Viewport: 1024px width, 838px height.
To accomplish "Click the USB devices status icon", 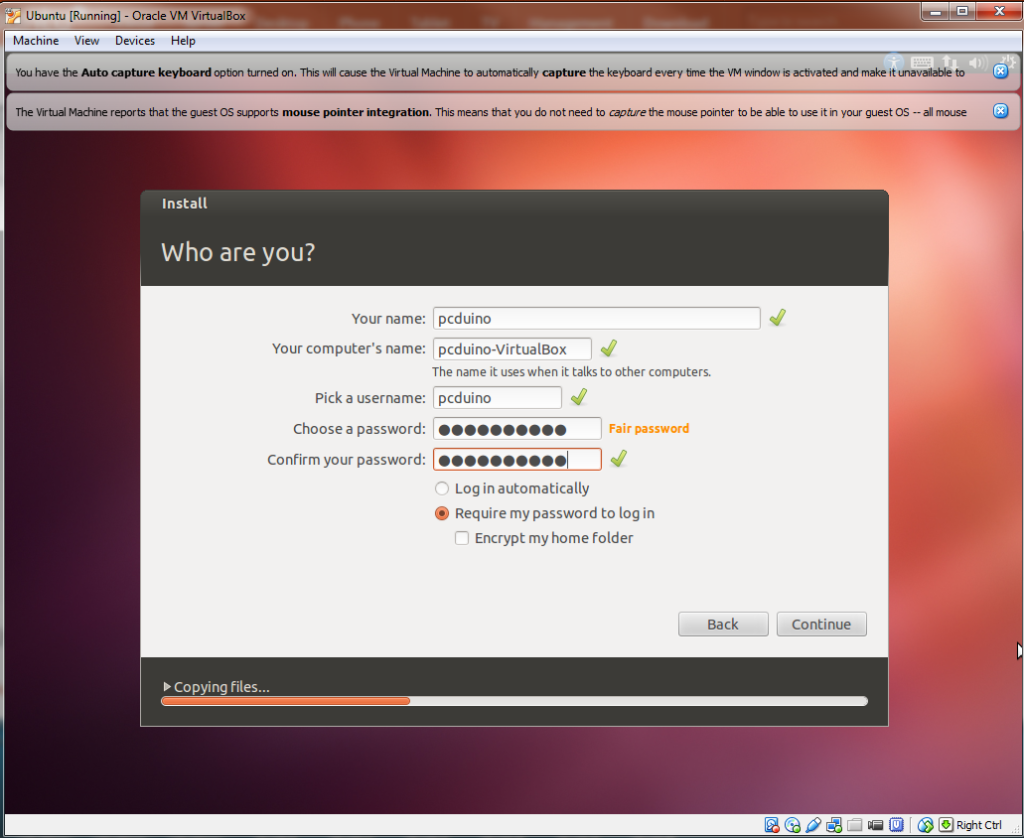I will [813, 825].
